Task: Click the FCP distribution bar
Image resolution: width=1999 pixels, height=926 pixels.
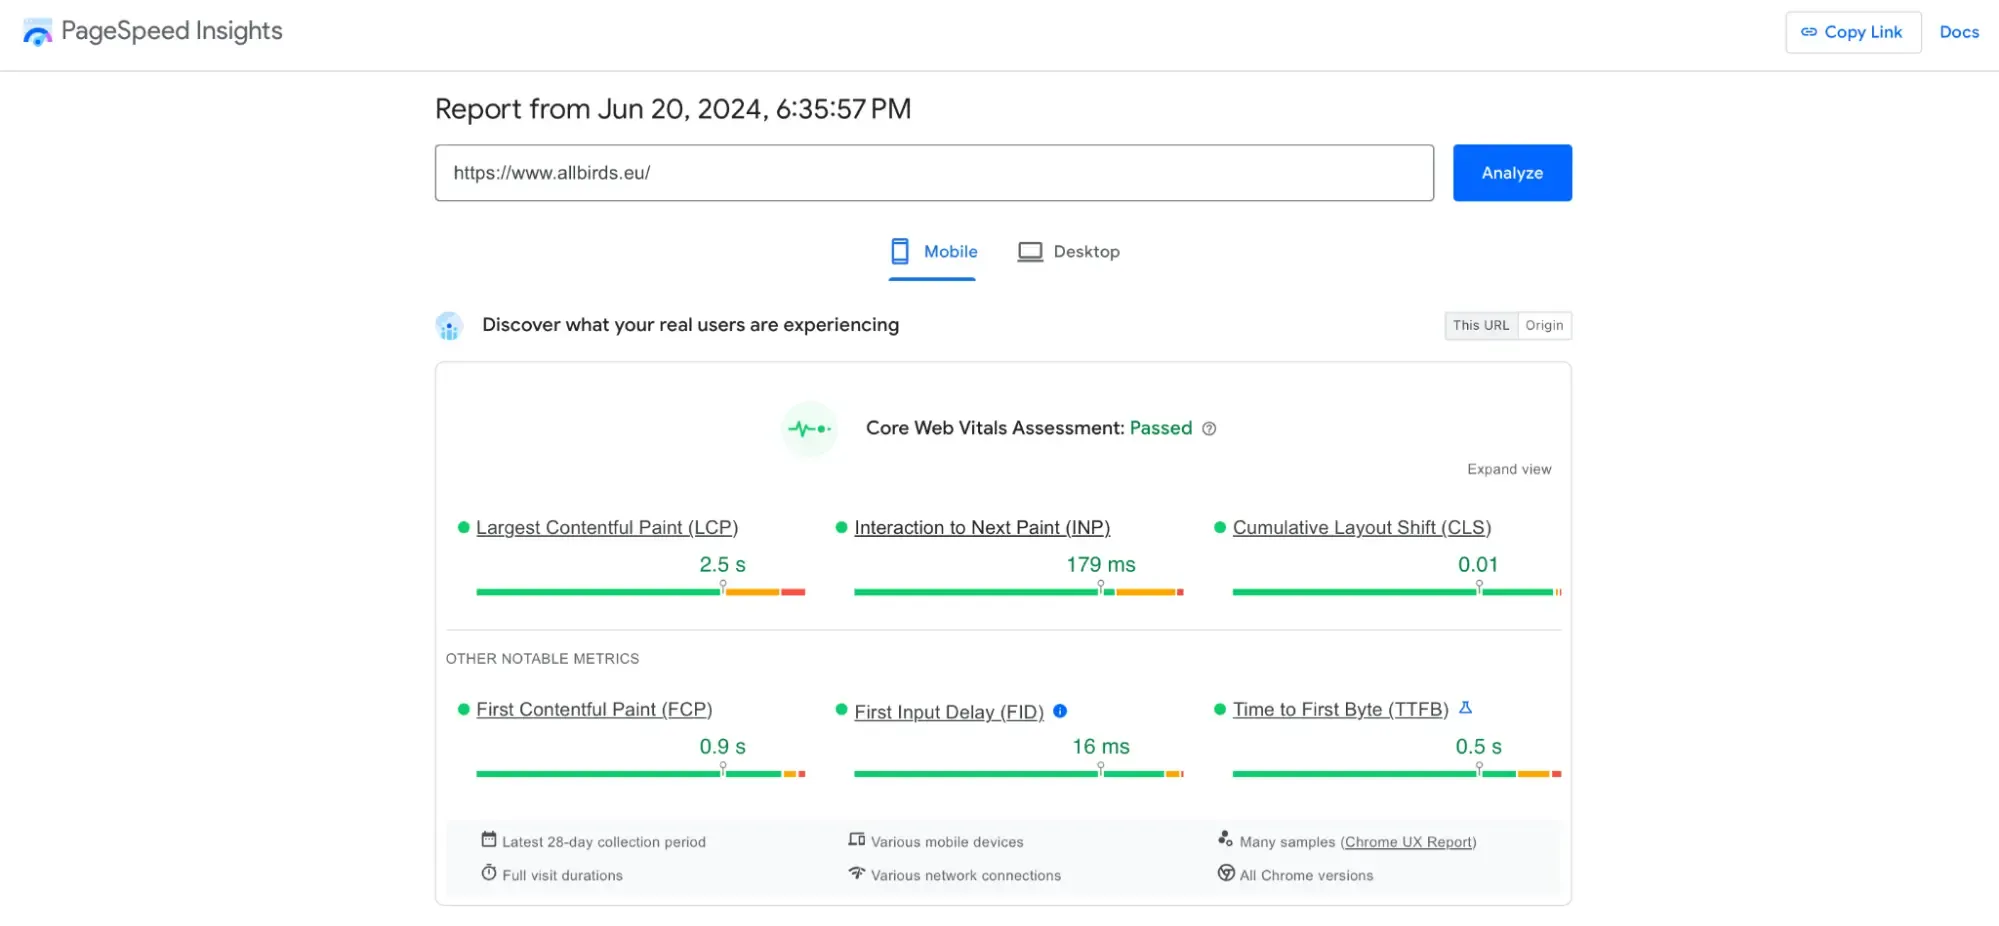Action: [x=641, y=774]
